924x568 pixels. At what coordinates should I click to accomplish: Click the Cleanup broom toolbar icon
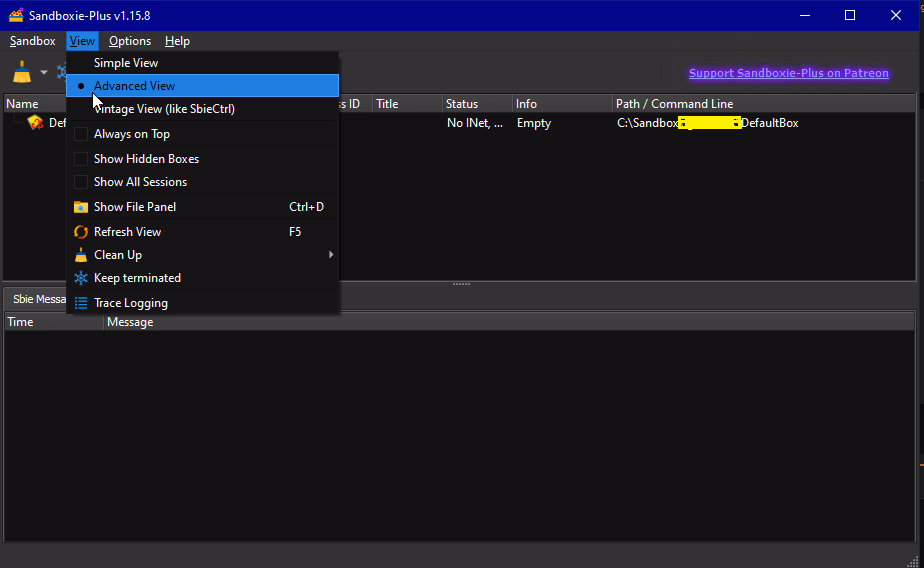pyautogui.click(x=22, y=73)
